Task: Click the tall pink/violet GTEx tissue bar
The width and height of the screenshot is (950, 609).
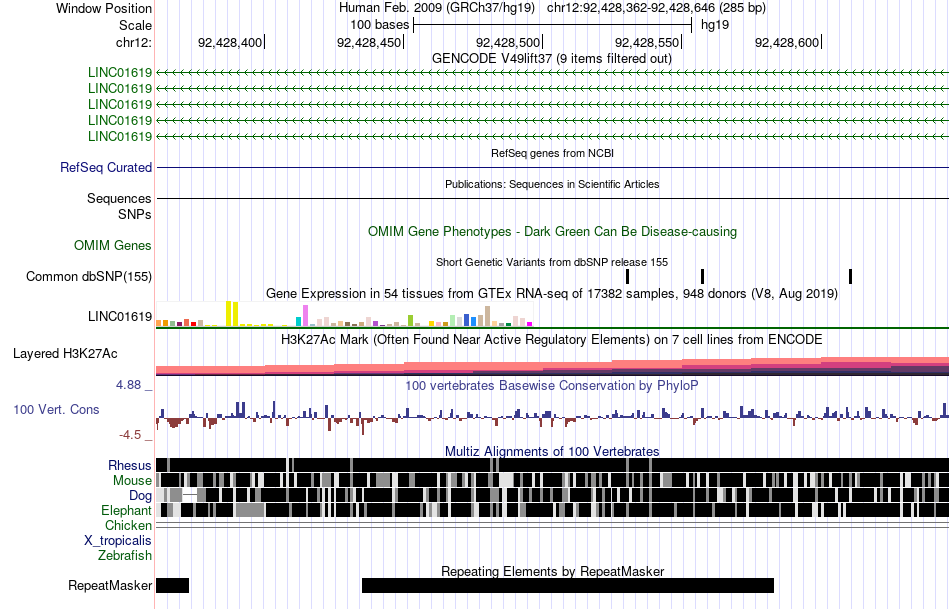Action: (306, 316)
